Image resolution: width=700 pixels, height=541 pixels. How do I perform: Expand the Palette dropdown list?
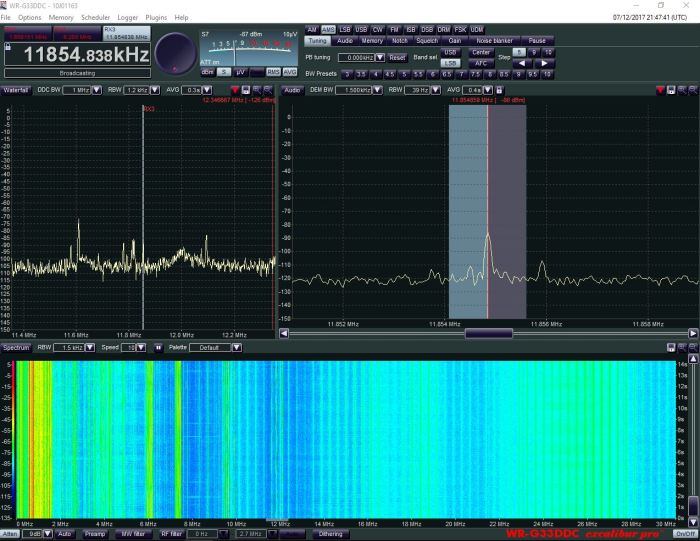click(x=237, y=348)
